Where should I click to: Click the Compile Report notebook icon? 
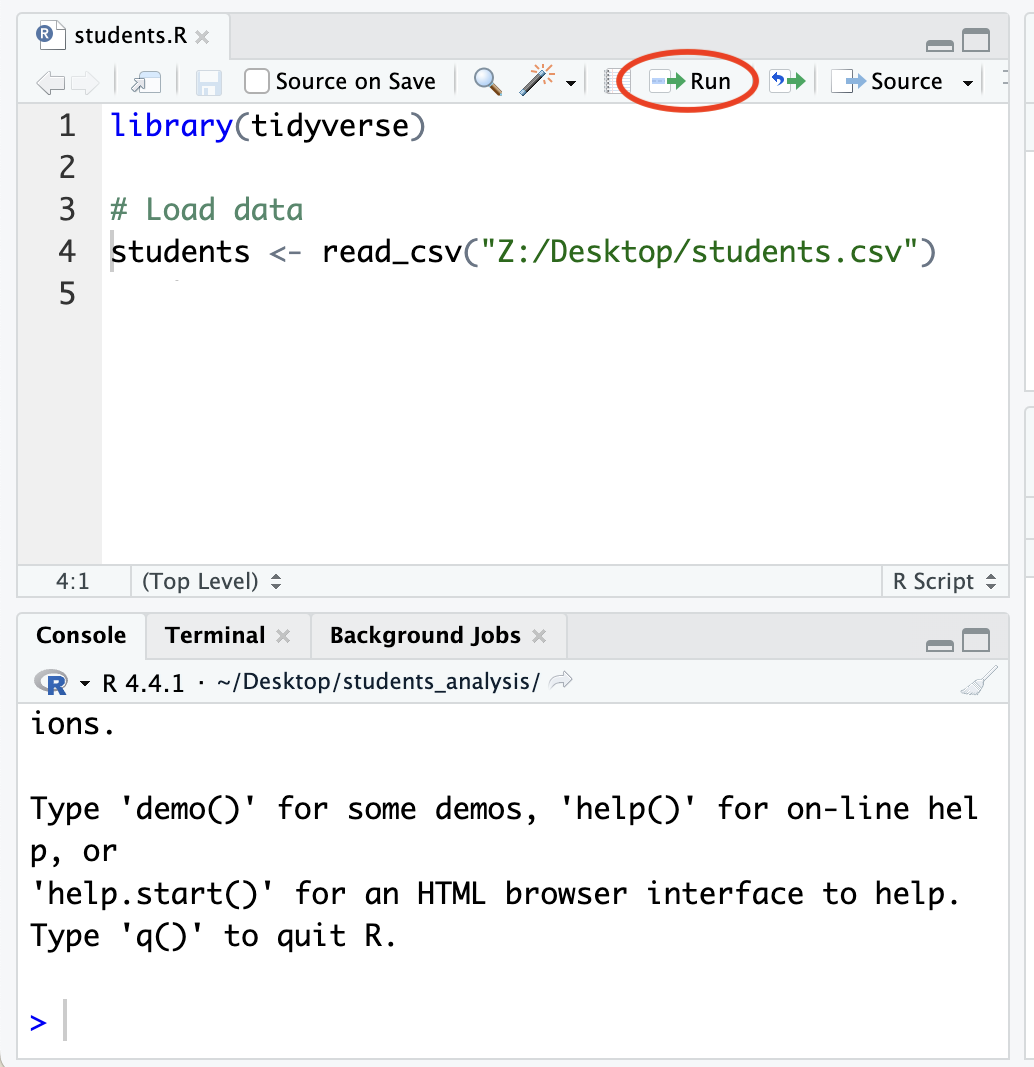click(616, 81)
